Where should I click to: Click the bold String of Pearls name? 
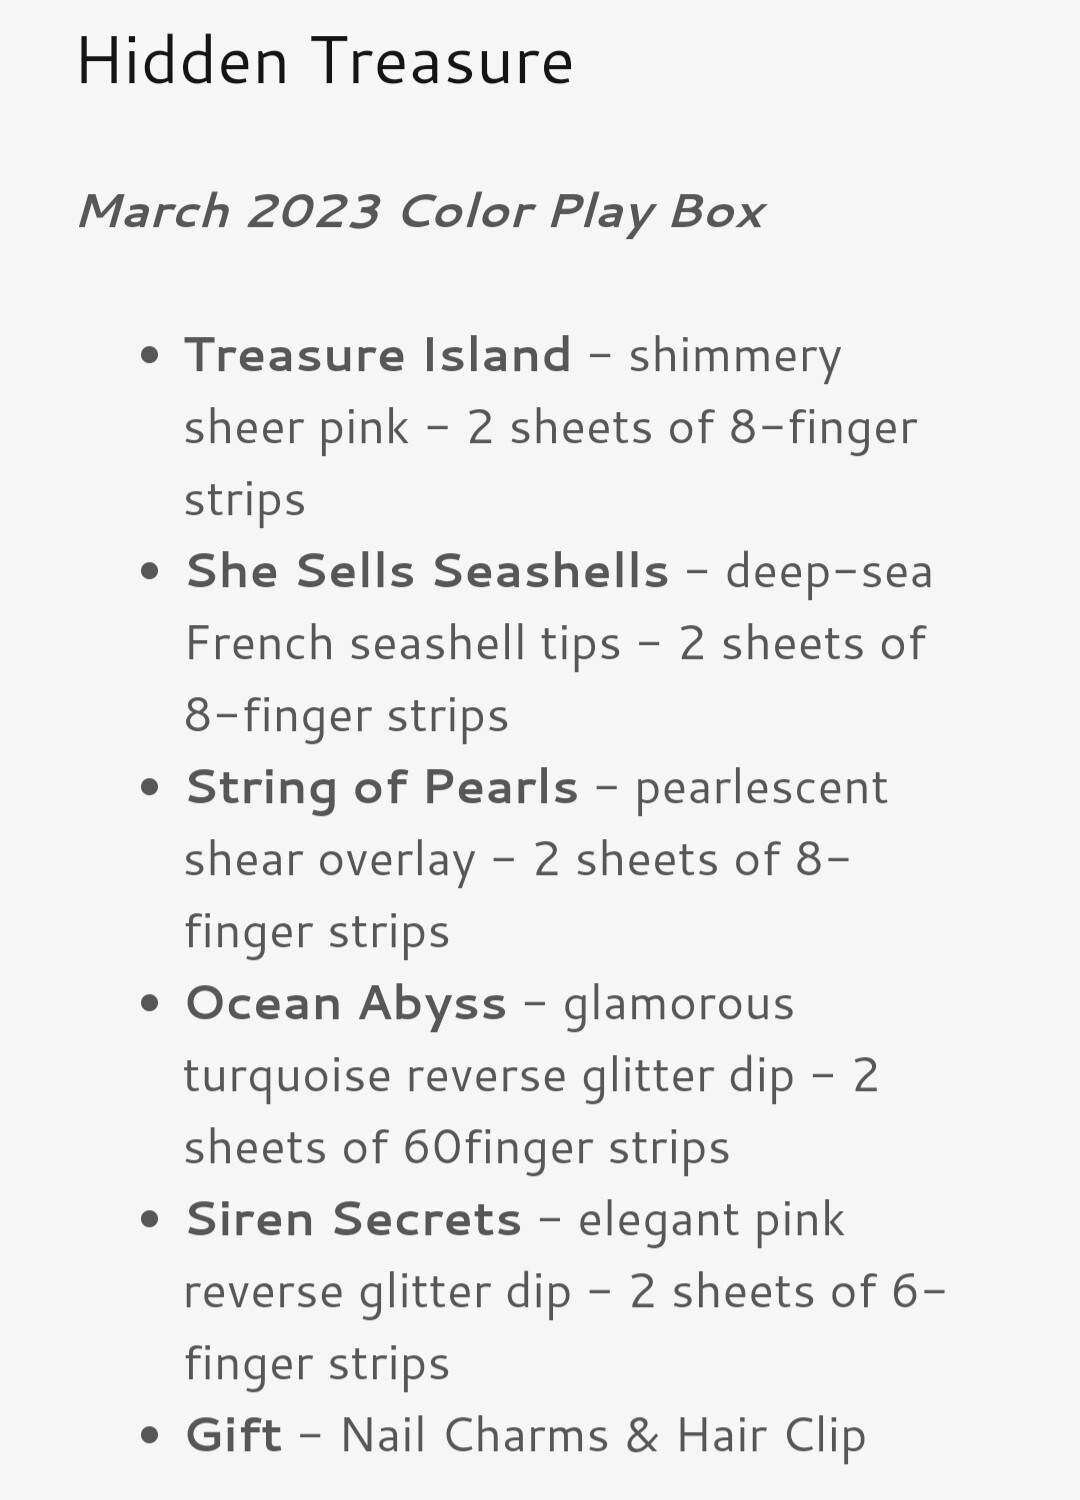[x=382, y=787]
